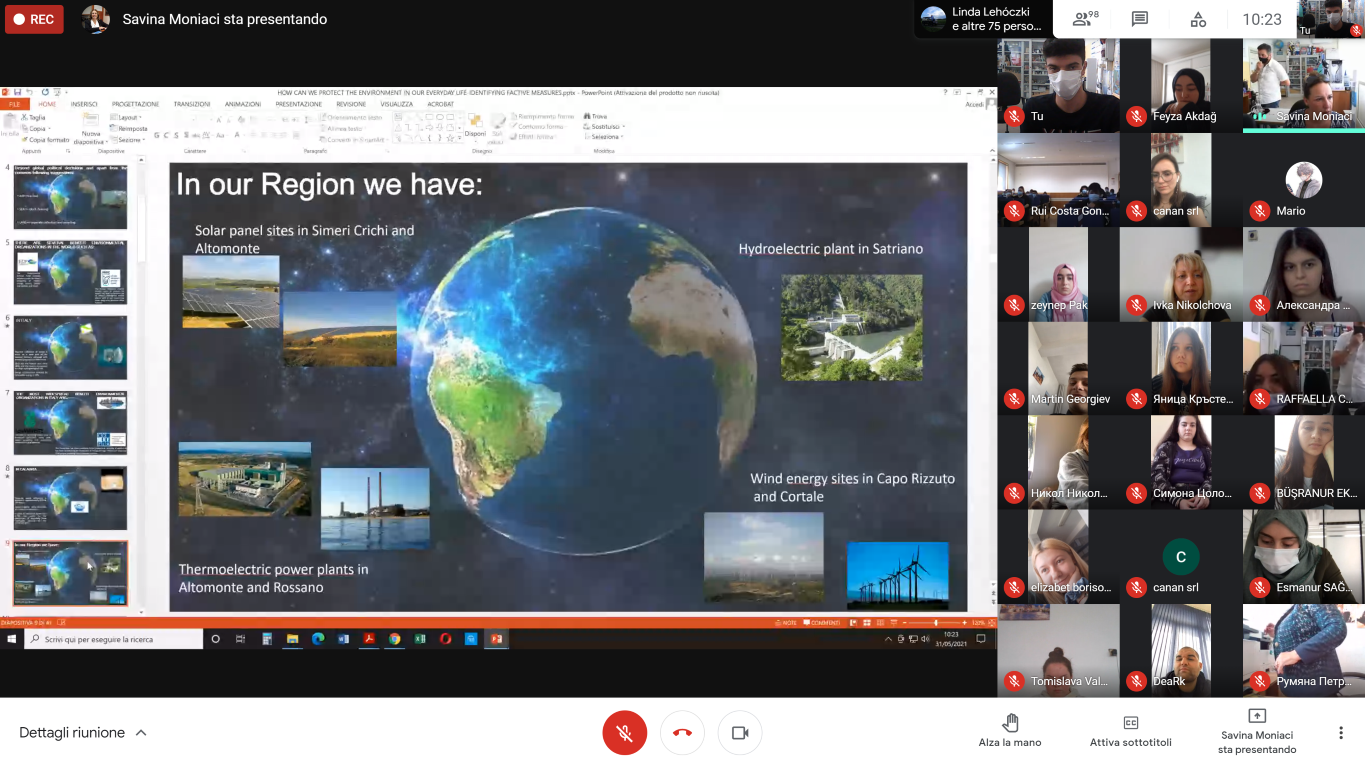
Task: Click the red hang up call button
Action: [682, 733]
